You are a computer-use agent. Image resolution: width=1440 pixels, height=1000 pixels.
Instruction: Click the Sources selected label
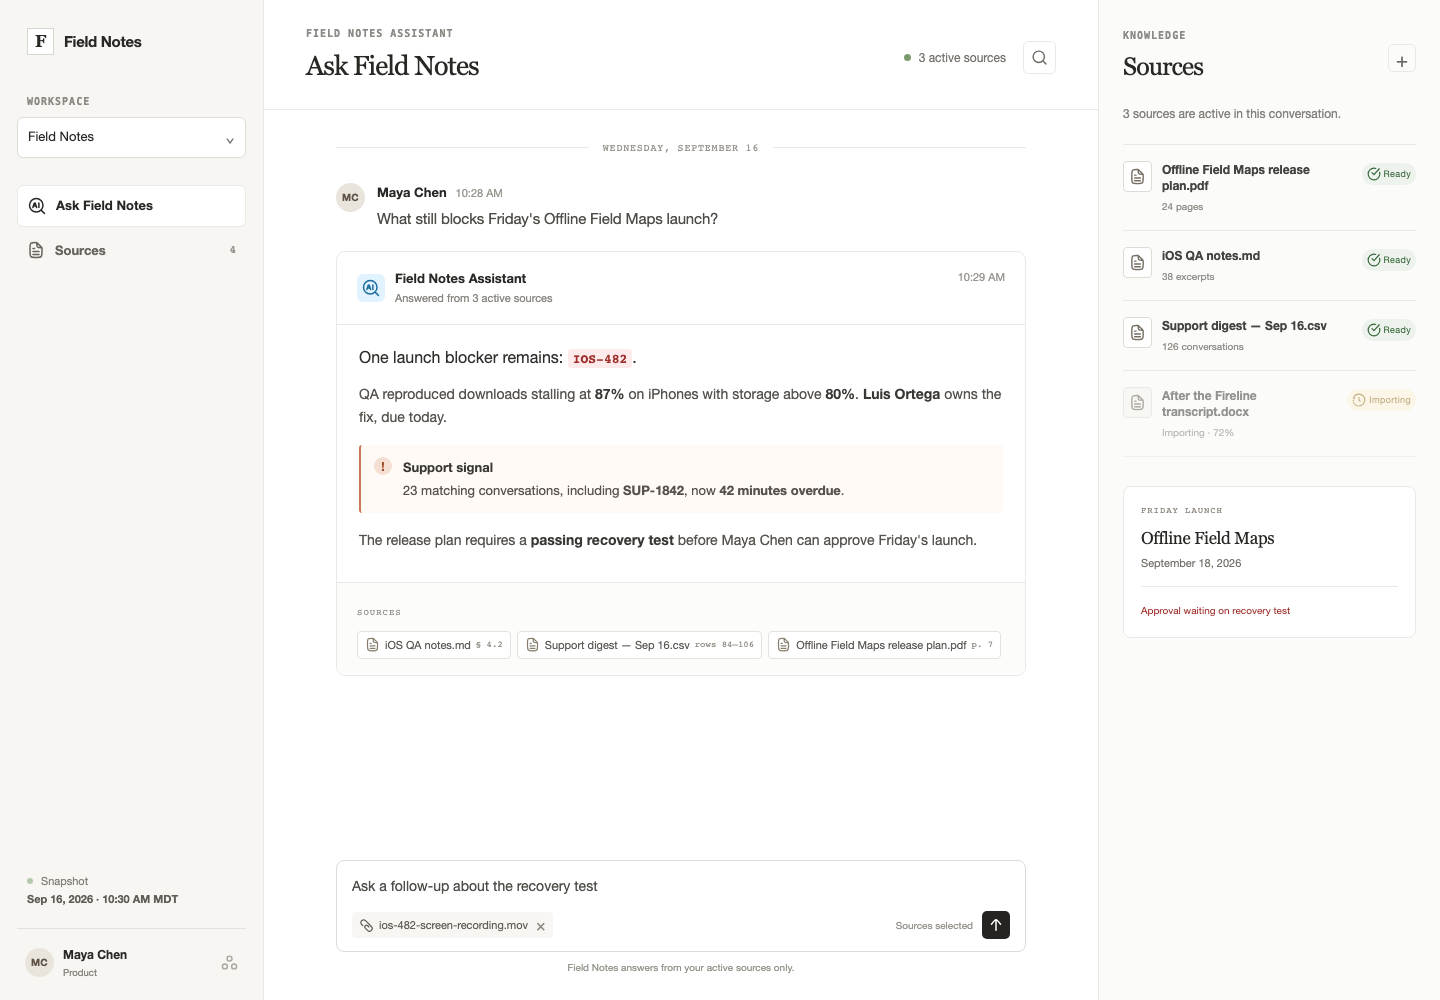(x=934, y=926)
